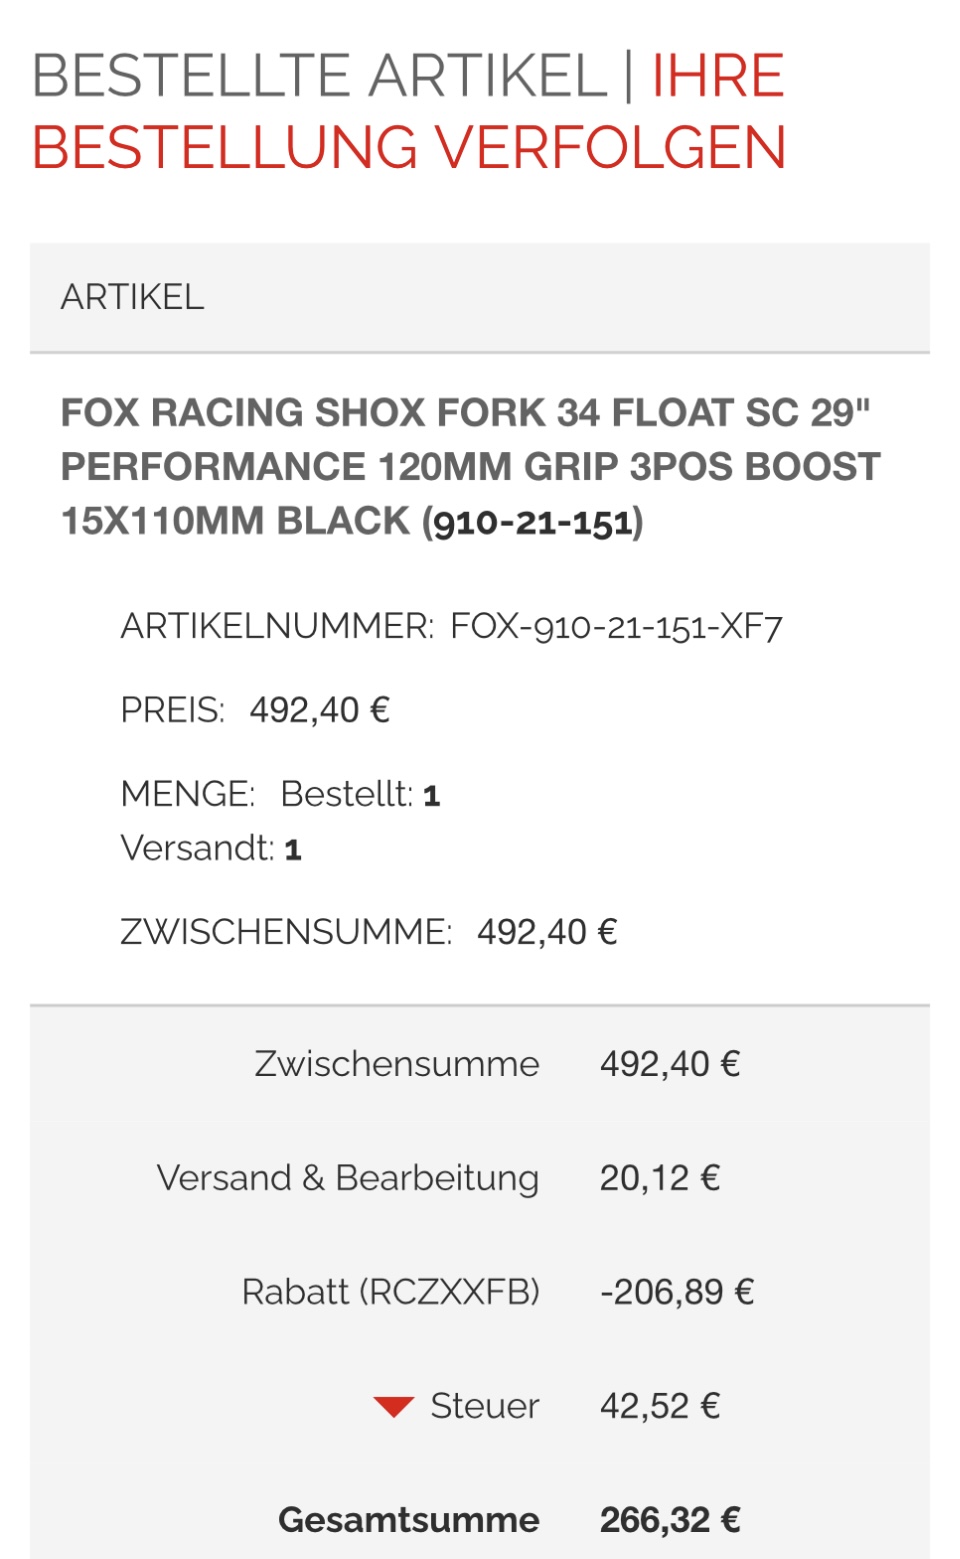Click the Zwischensumme label in totals
This screenshot has width=960, height=1559.
[x=397, y=1064]
